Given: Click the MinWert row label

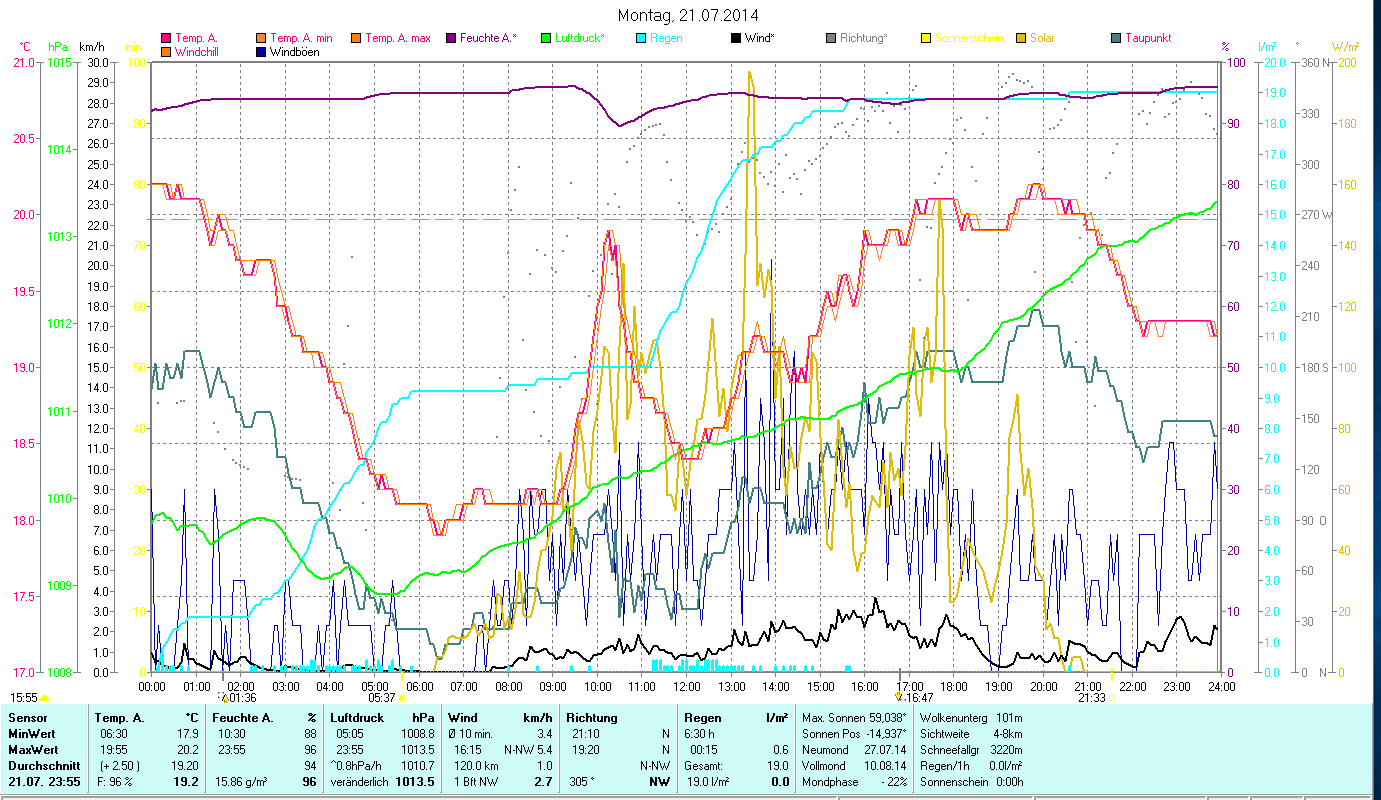Looking at the screenshot, I should [x=32, y=734].
